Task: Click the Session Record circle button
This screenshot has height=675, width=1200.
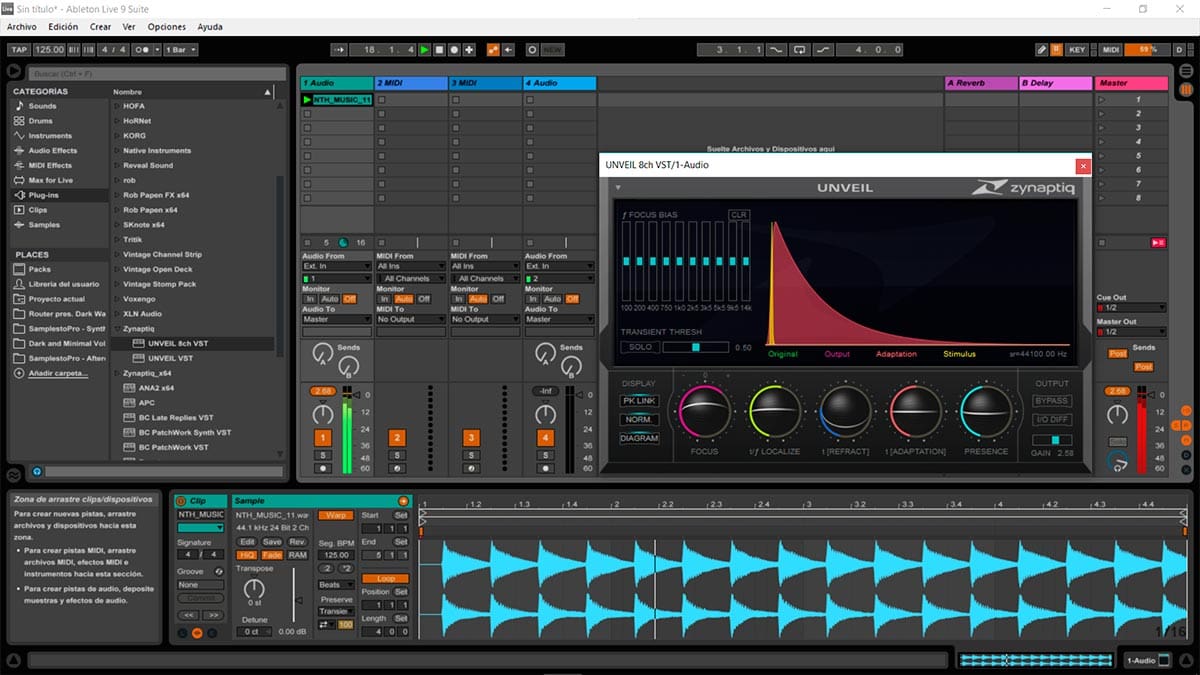Action: tap(532, 49)
